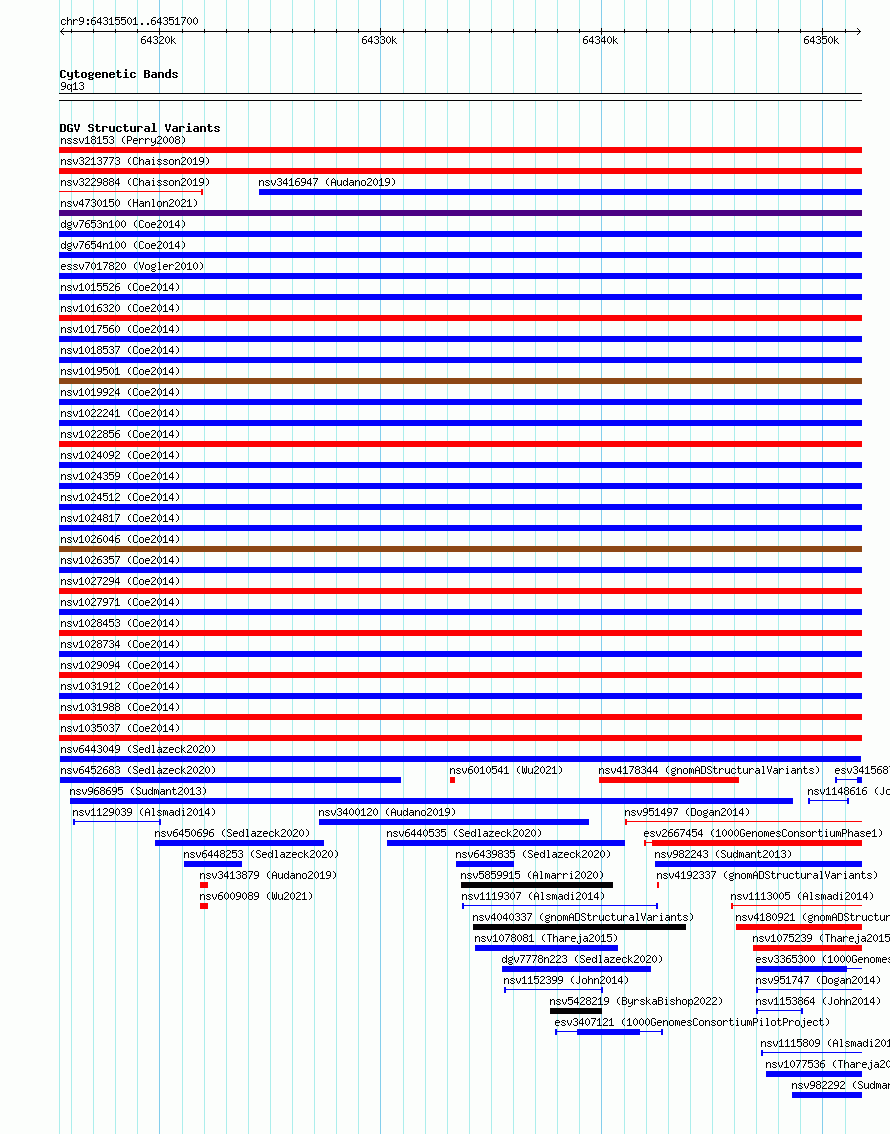
Task: Click the DGV Structural Variants track title
Action: pyautogui.click(x=140, y=128)
